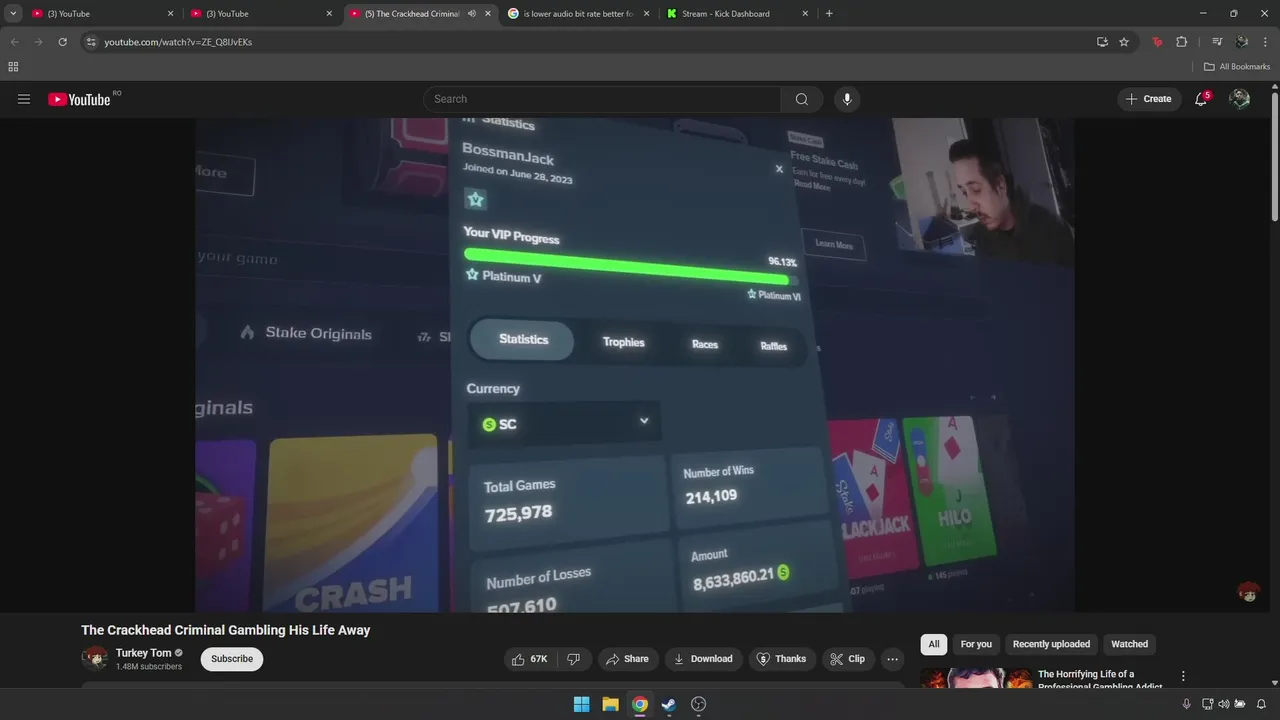The height and width of the screenshot is (720, 1280).
Task: Click the address bar URL
Action: 178,42
